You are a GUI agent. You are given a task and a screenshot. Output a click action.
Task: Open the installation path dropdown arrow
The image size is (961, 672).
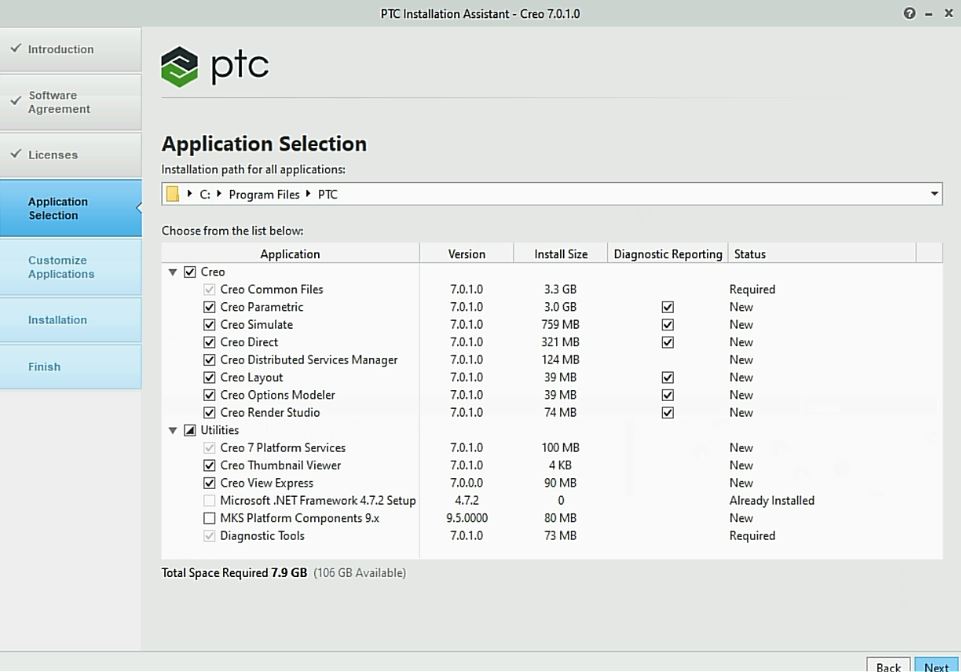point(934,194)
